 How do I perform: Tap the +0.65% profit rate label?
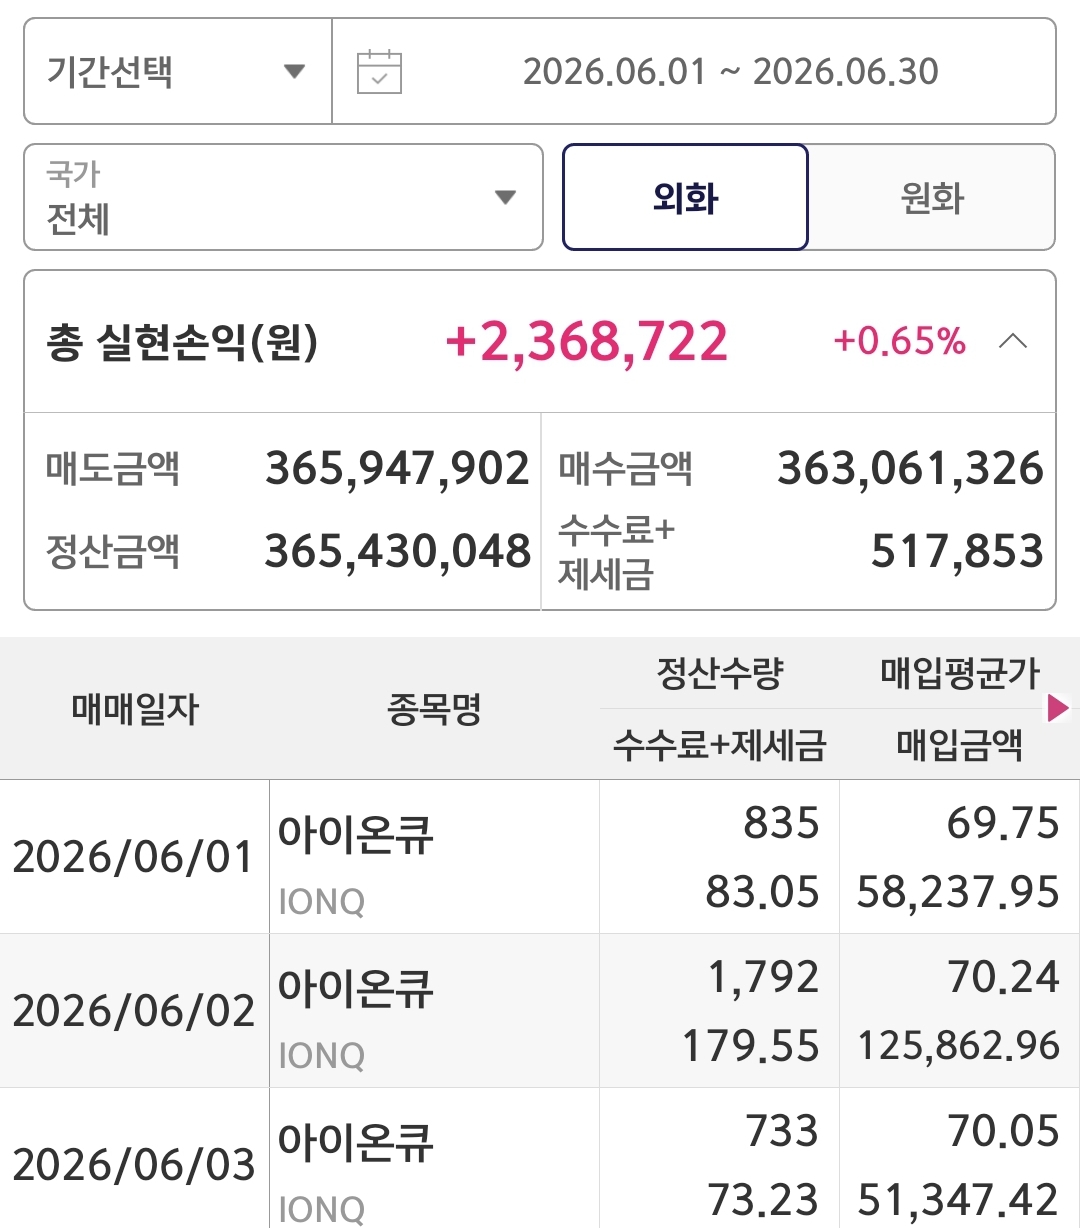(x=900, y=341)
